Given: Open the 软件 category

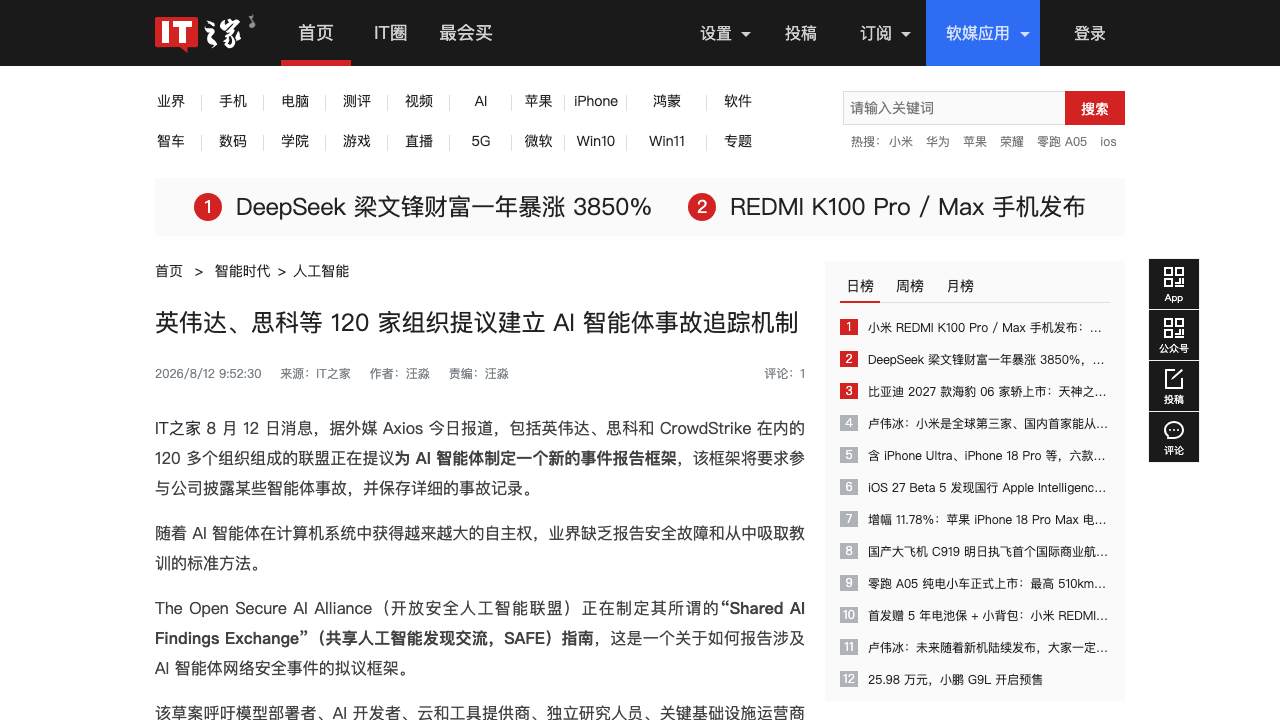Looking at the screenshot, I should coord(738,101).
